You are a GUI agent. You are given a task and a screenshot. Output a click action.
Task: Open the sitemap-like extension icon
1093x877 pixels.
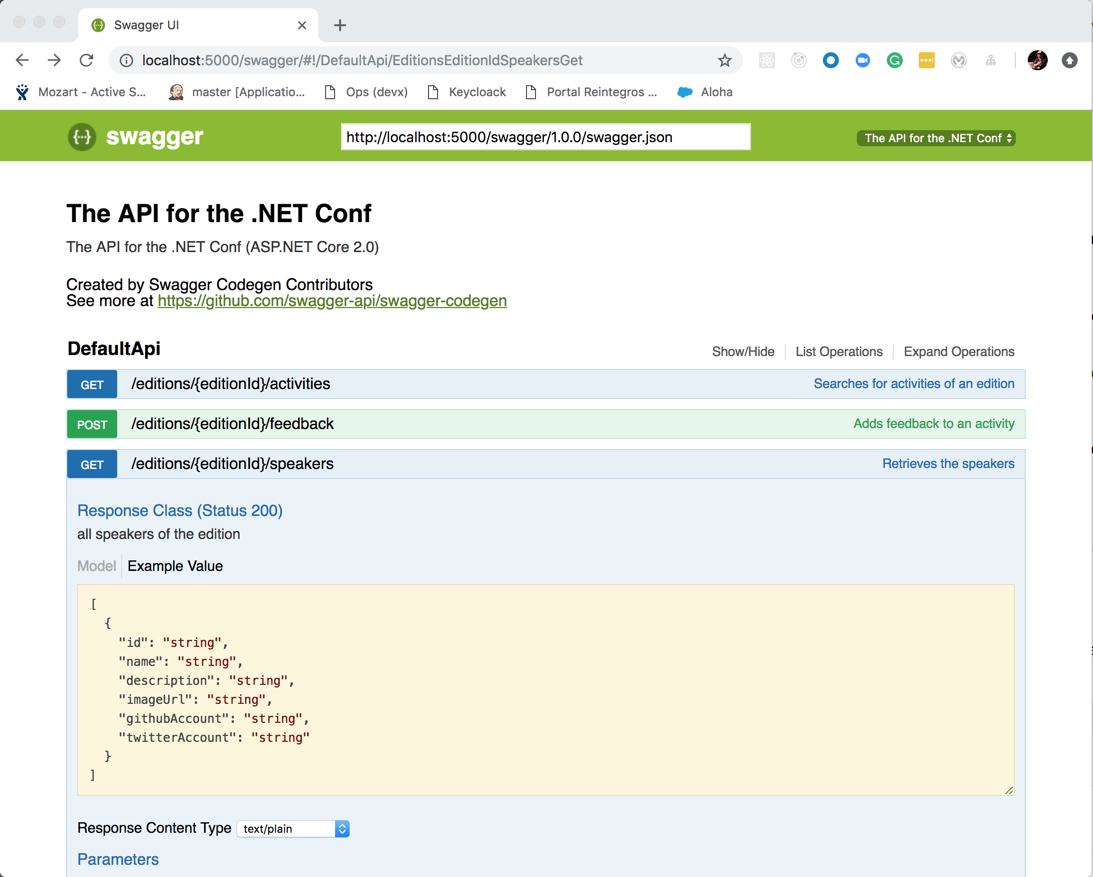click(991, 61)
